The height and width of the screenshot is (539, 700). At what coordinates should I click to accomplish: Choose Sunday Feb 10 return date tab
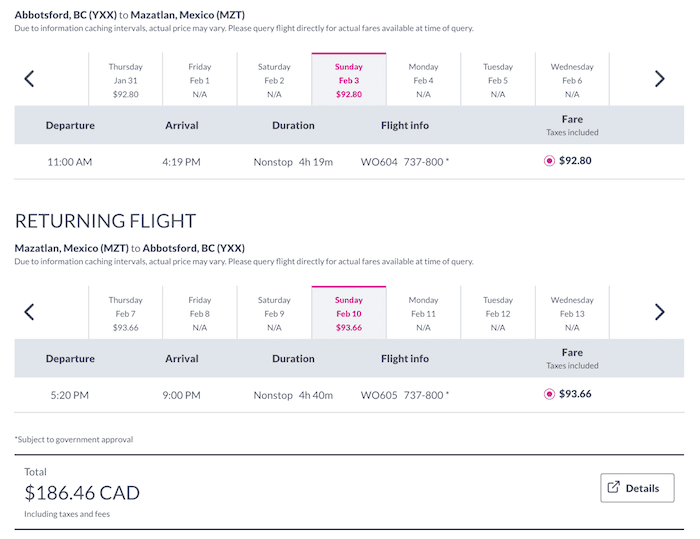349,313
